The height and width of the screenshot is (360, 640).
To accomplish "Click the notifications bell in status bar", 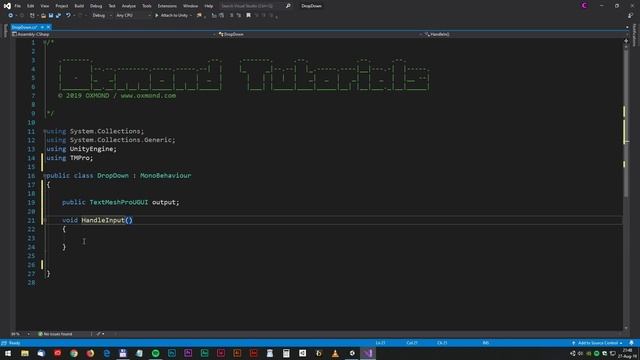I will (631, 343).
